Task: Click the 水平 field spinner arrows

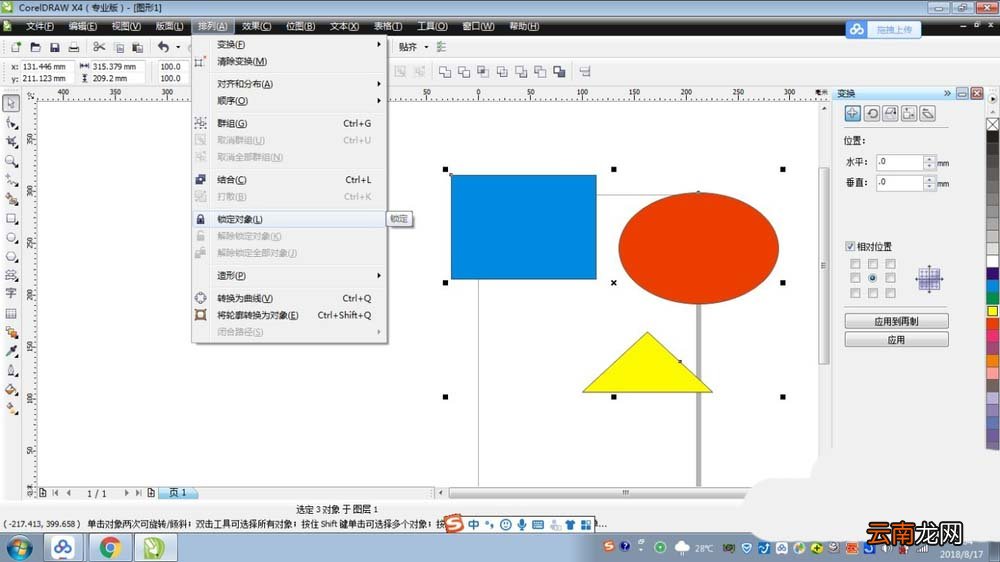Action: 929,162
